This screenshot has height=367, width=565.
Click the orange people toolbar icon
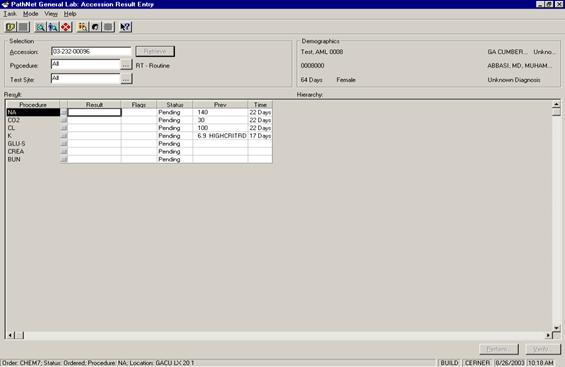tap(83, 27)
